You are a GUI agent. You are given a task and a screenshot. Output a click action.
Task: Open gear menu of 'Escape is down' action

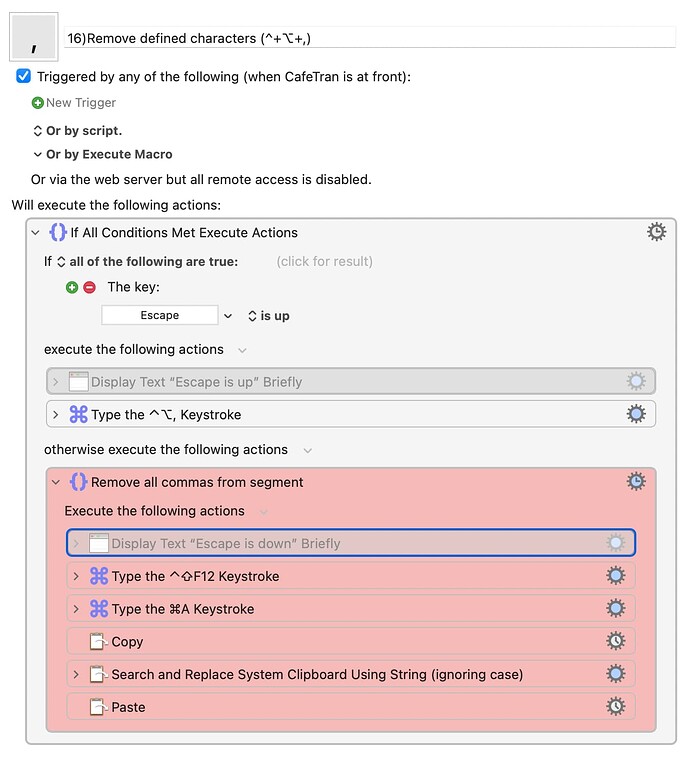(x=615, y=543)
